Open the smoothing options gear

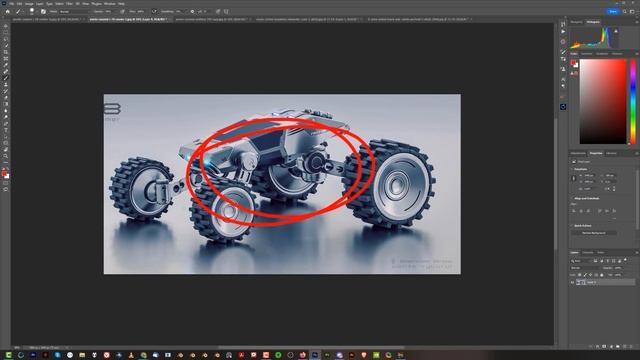click(192, 11)
